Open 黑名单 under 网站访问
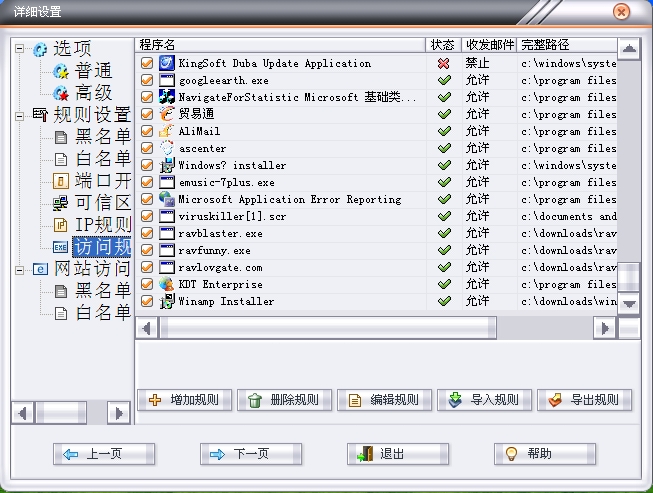The image size is (653, 493). (x=102, y=291)
